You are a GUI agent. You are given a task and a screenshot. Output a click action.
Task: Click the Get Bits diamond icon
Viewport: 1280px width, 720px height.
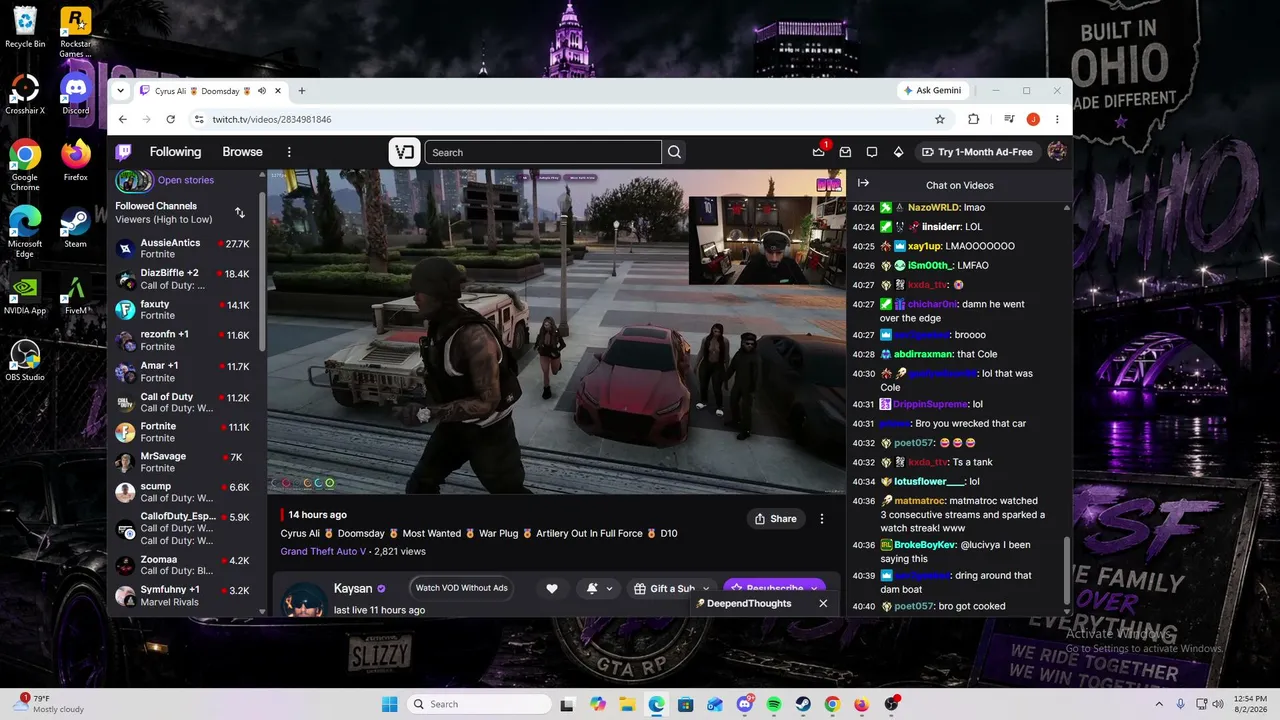coord(898,152)
